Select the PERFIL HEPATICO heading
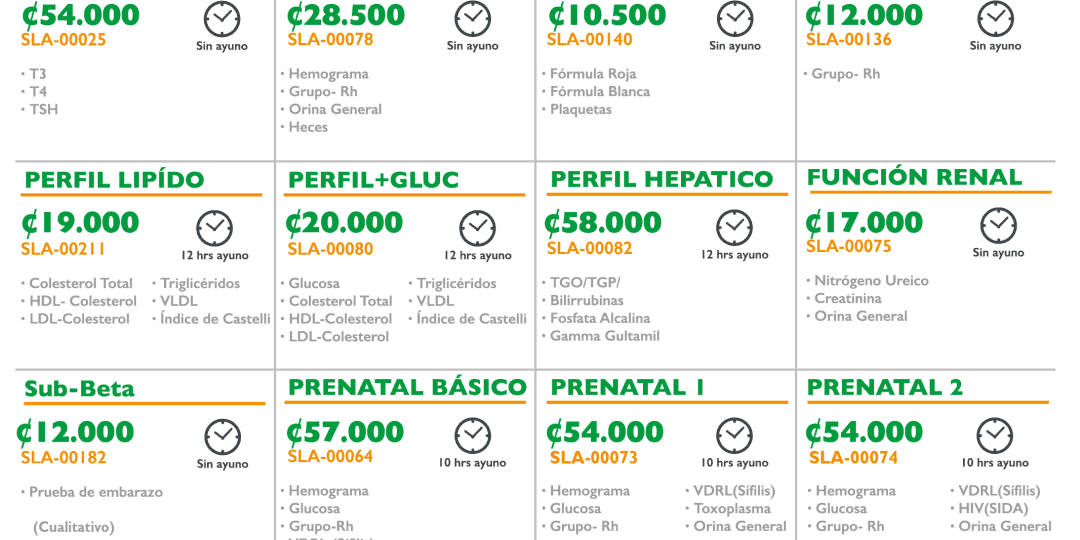 tap(662, 180)
